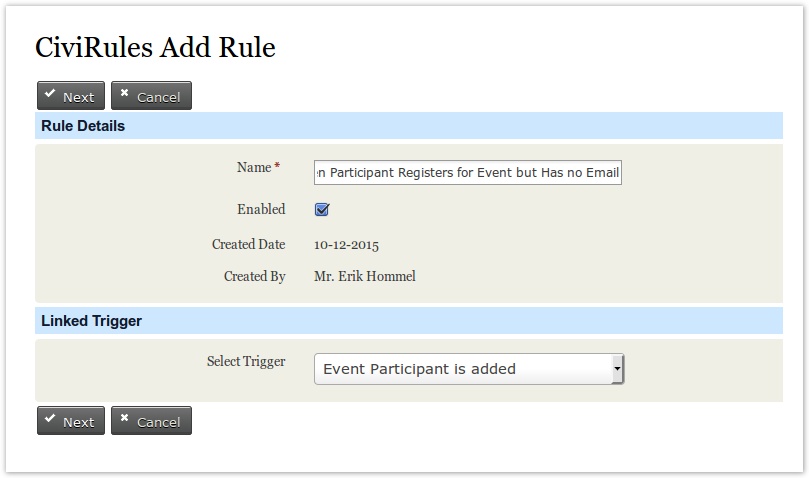Click the arrow on the Event Participant is added combo box
The height and width of the screenshot is (478, 809).
pyautogui.click(x=617, y=369)
